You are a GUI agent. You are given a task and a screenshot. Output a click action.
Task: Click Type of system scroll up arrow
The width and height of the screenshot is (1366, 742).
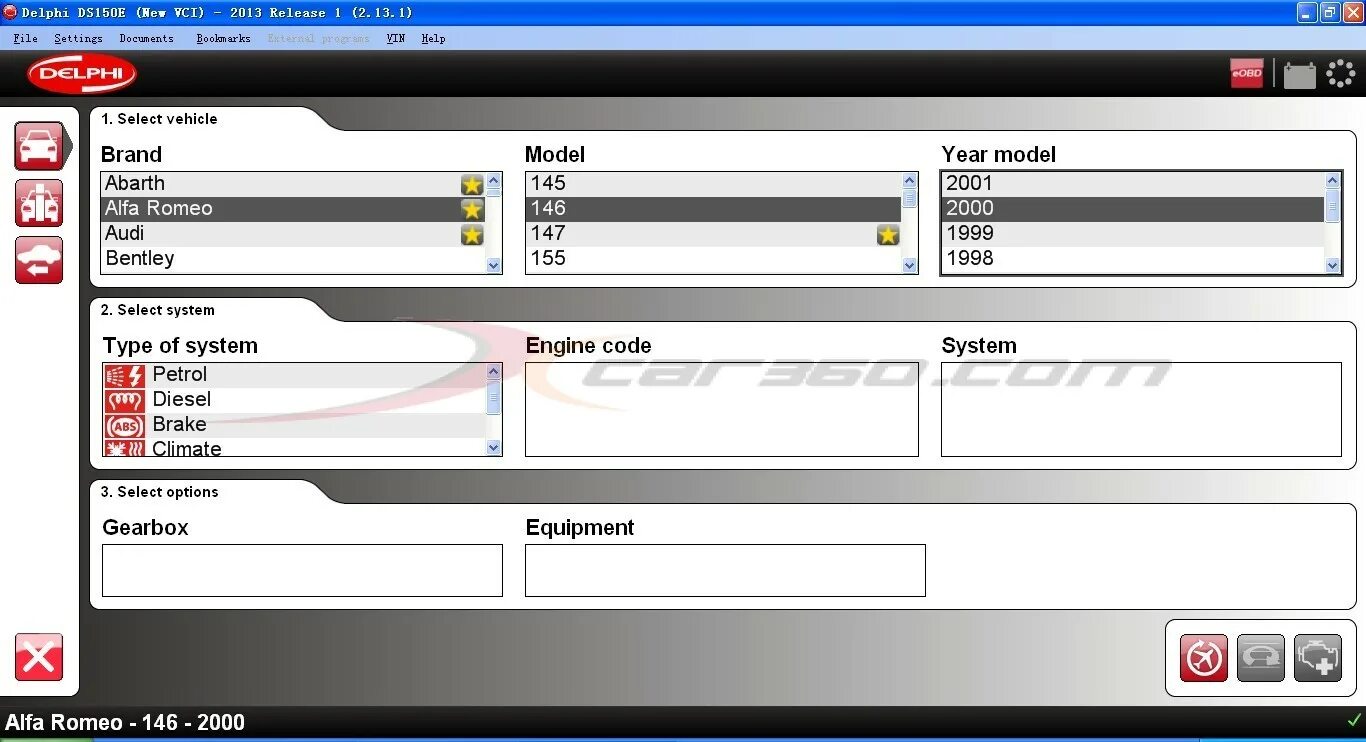pyautogui.click(x=493, y=372)
